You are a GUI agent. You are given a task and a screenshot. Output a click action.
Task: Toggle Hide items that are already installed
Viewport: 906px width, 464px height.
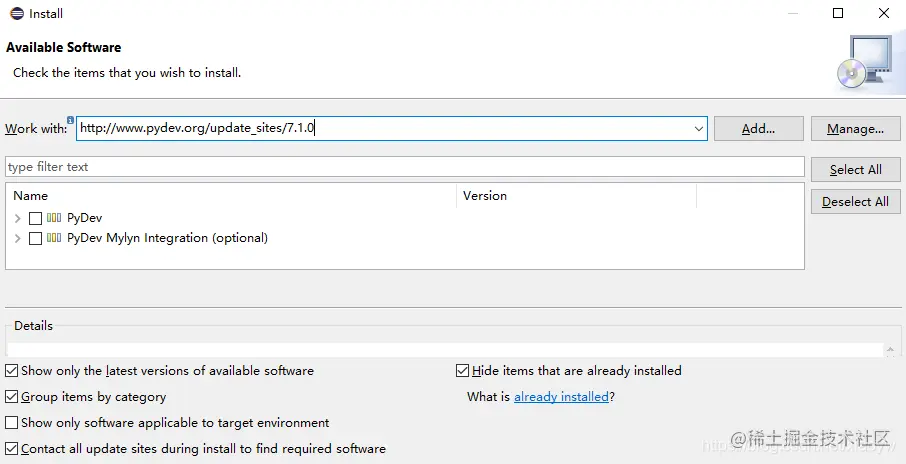462,370
